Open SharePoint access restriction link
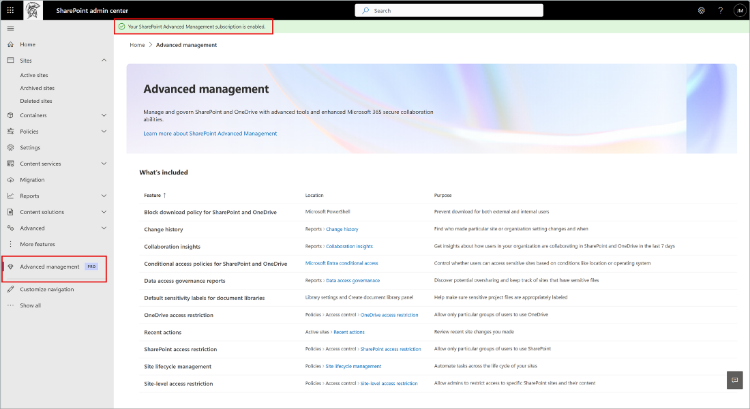 coord(390,349)
